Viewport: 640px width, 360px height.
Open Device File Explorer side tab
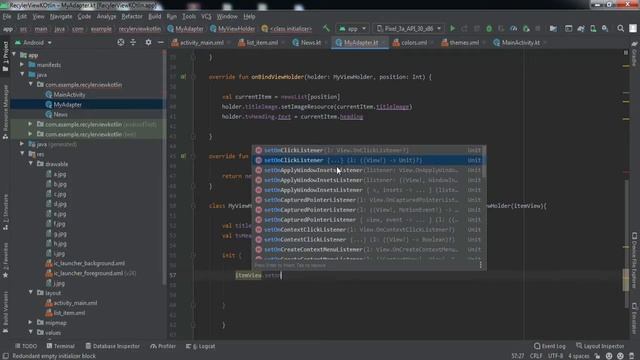[634, 261]
